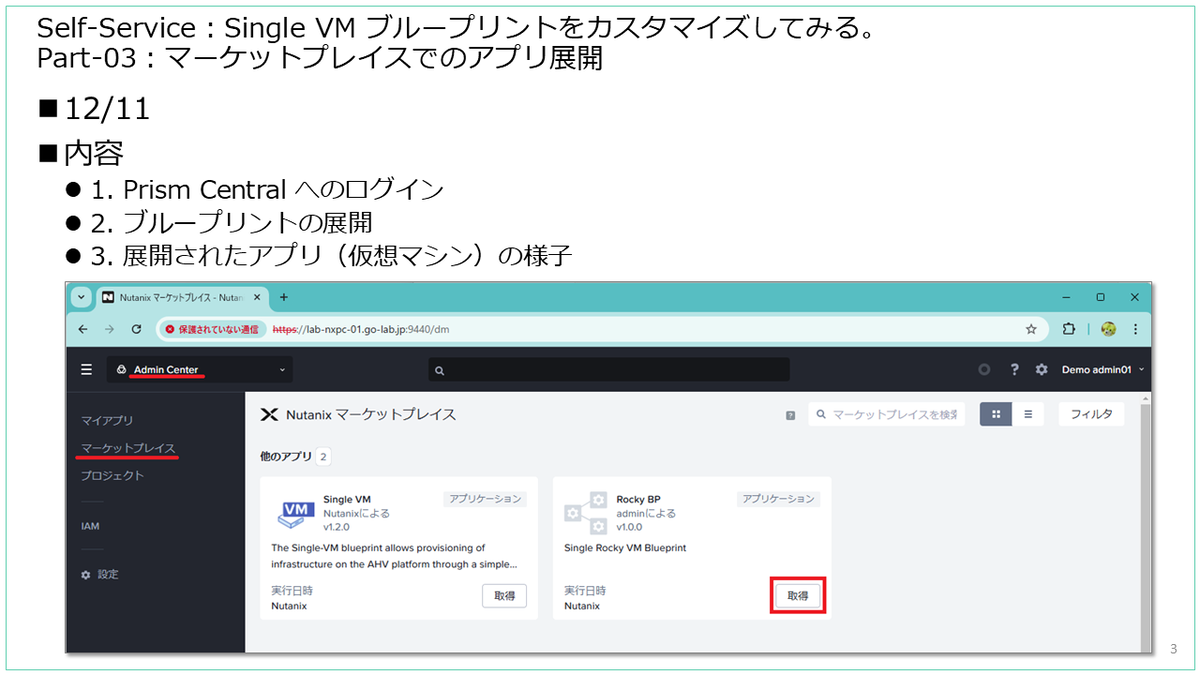Switch to list view
This screenshot has width=1200, height=675.
click(1028, 414)
